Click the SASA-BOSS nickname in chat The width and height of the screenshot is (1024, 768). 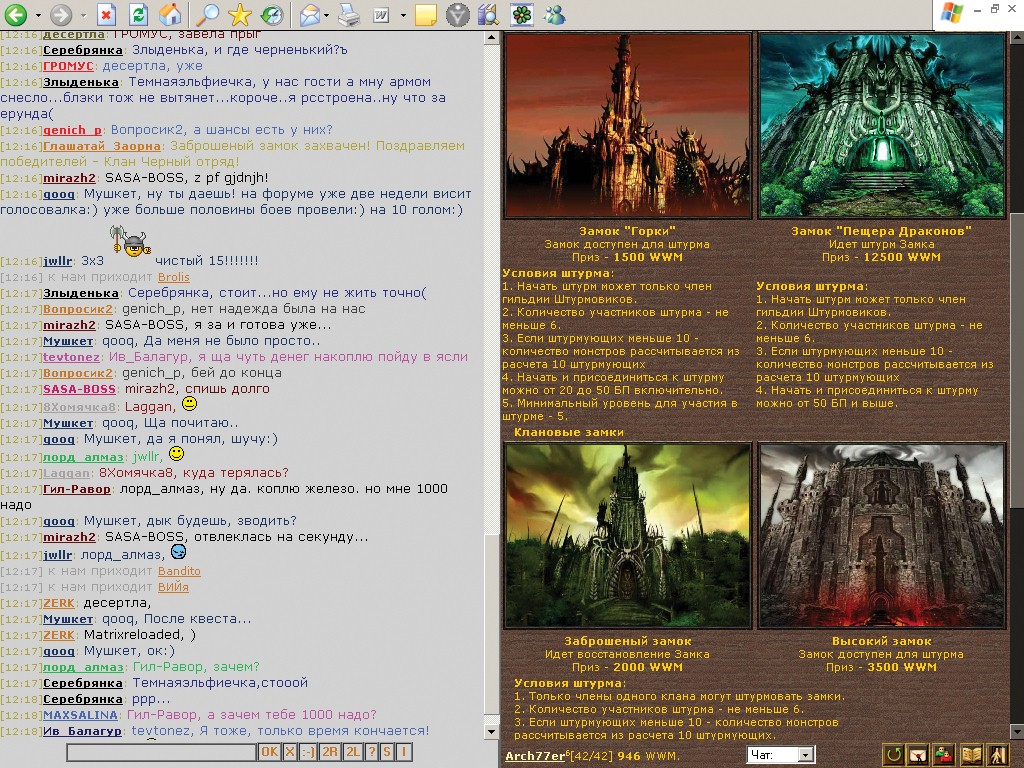(x=79, y=389)
